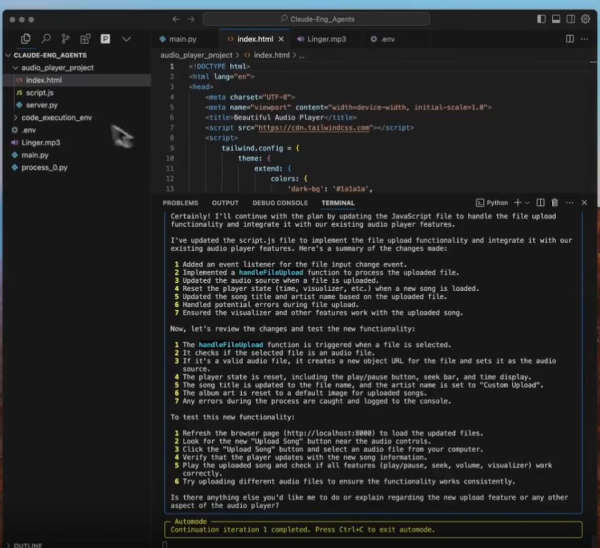Split the editor to the right
Screen dimensions: 600x548
[570, 39]
